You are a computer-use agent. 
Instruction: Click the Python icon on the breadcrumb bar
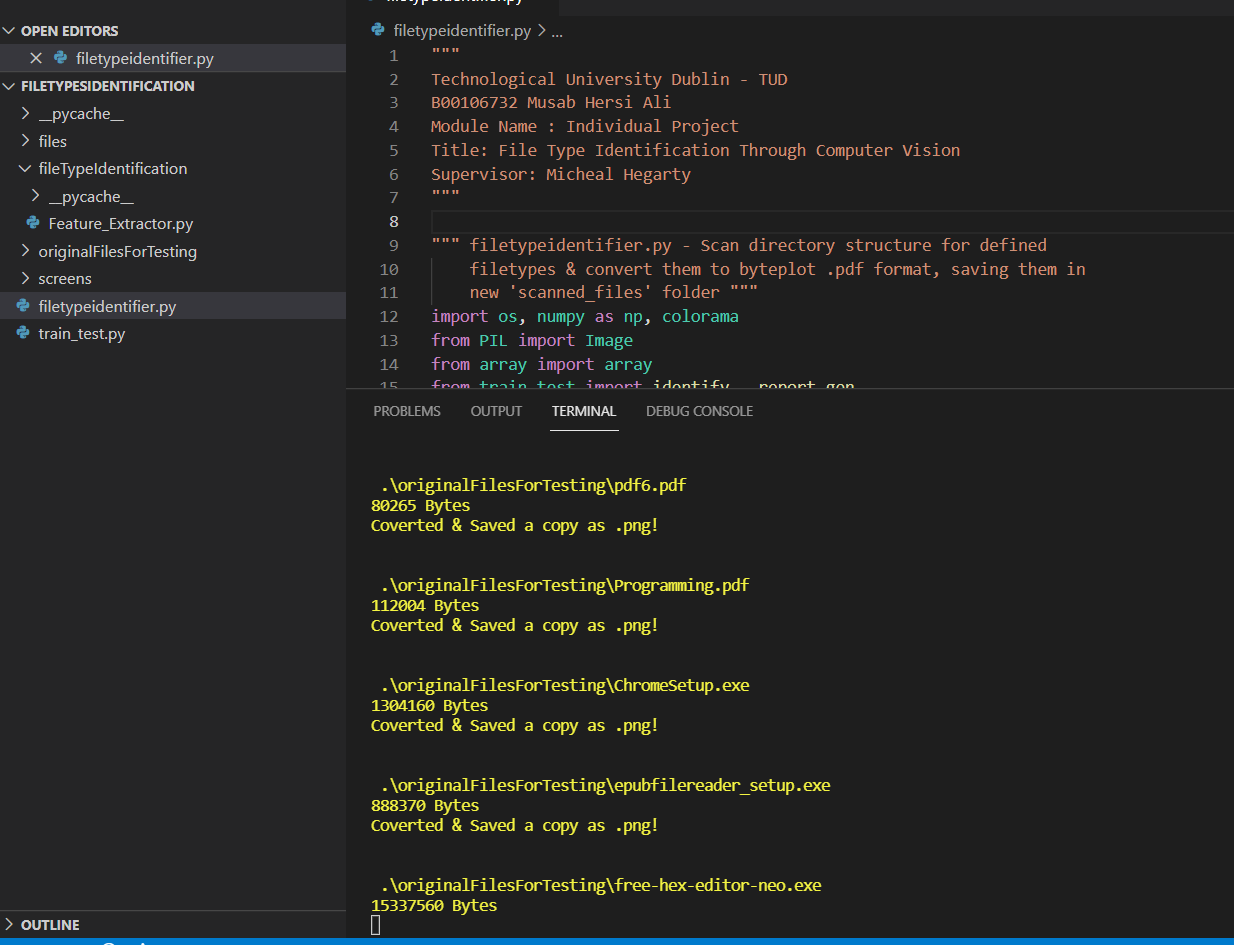377,30
